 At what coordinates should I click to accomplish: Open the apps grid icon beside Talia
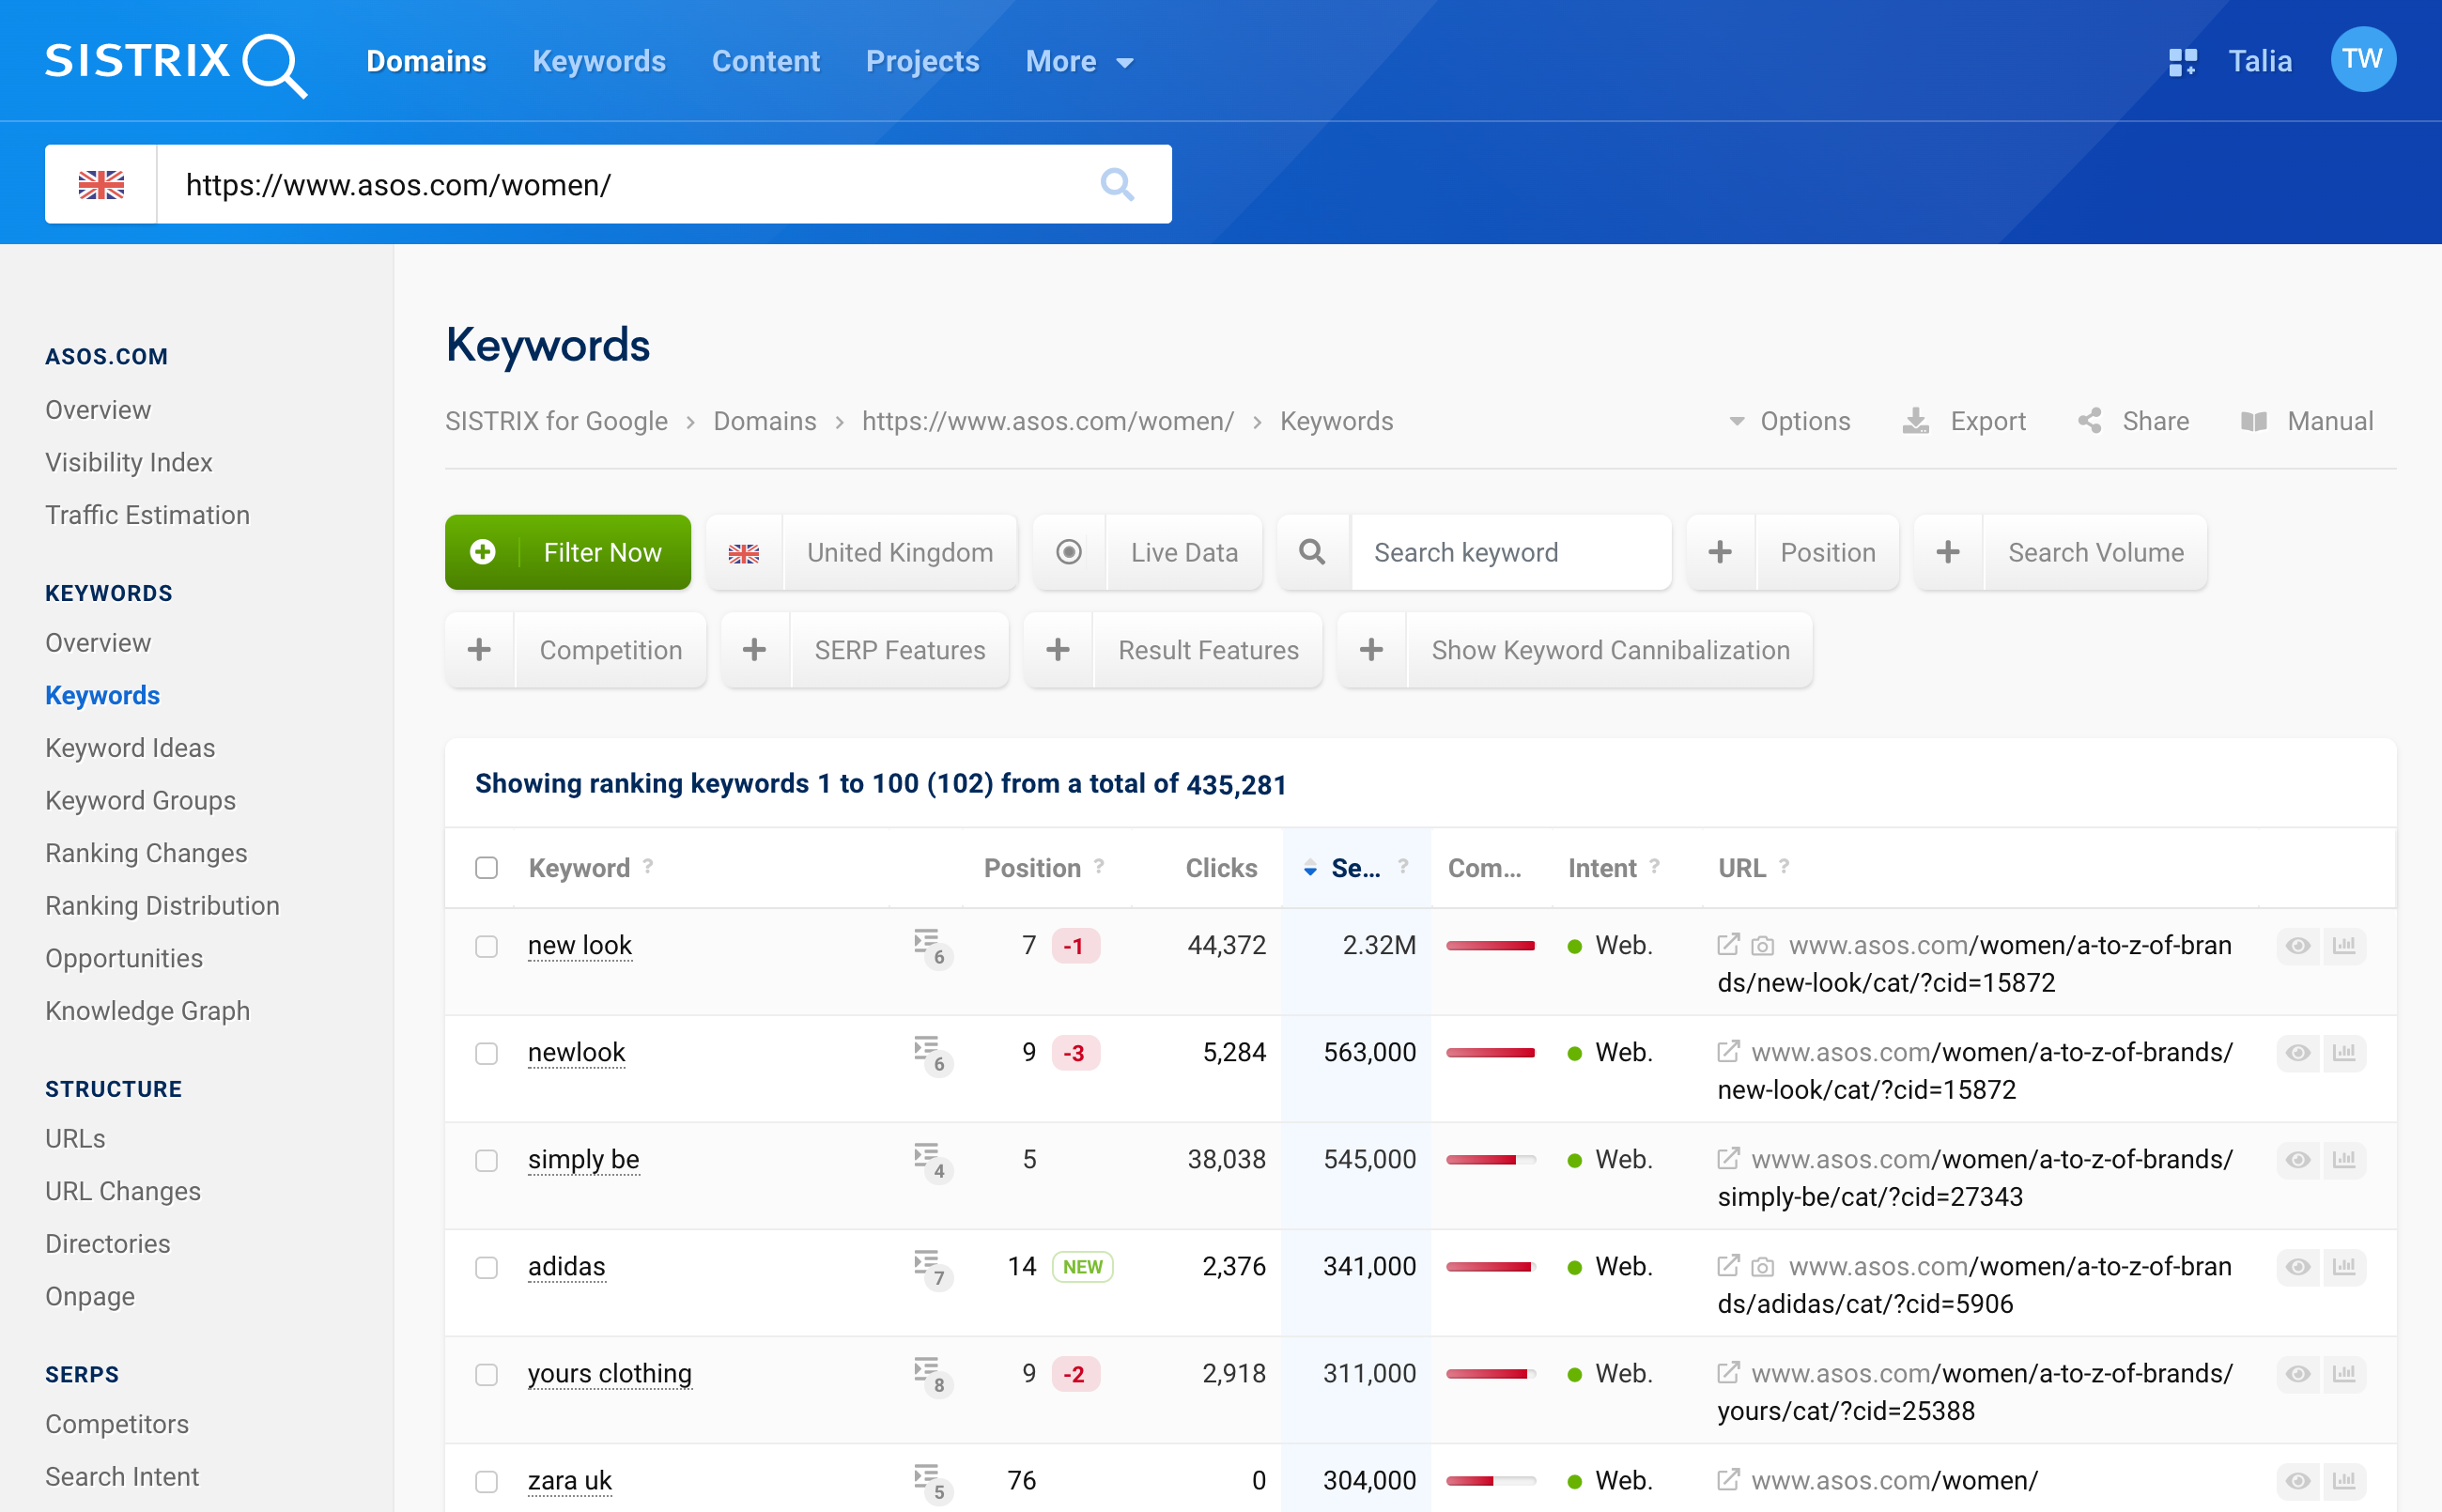tap(2182, 62)
